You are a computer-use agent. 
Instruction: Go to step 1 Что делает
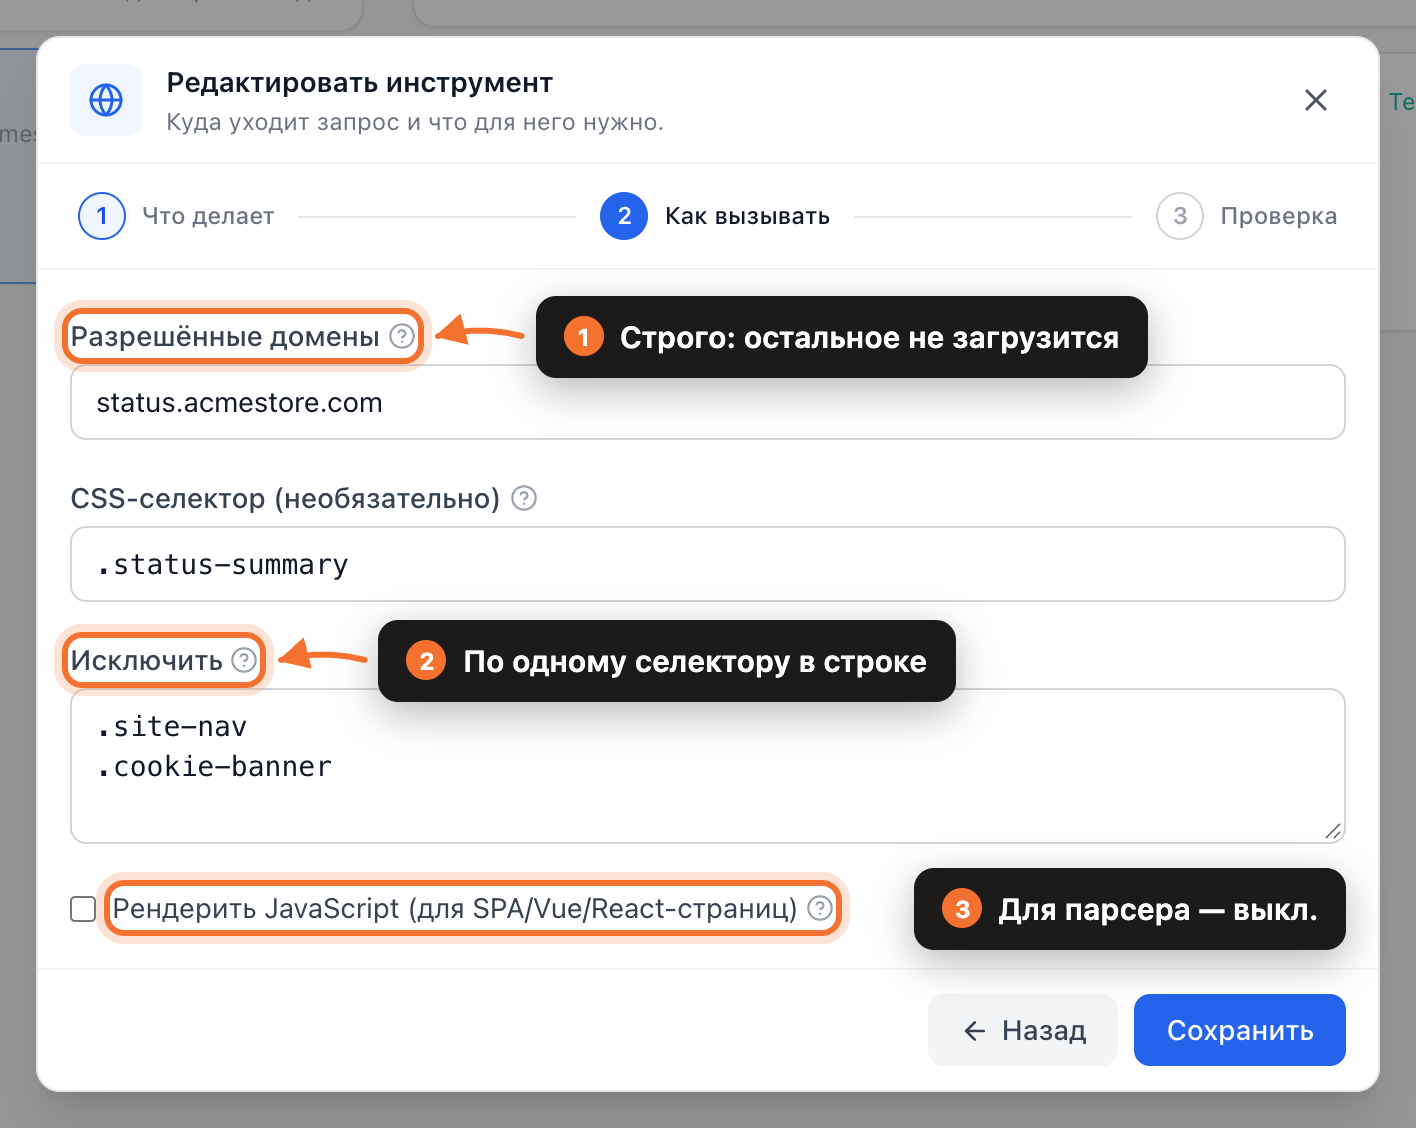coord(177,216)
